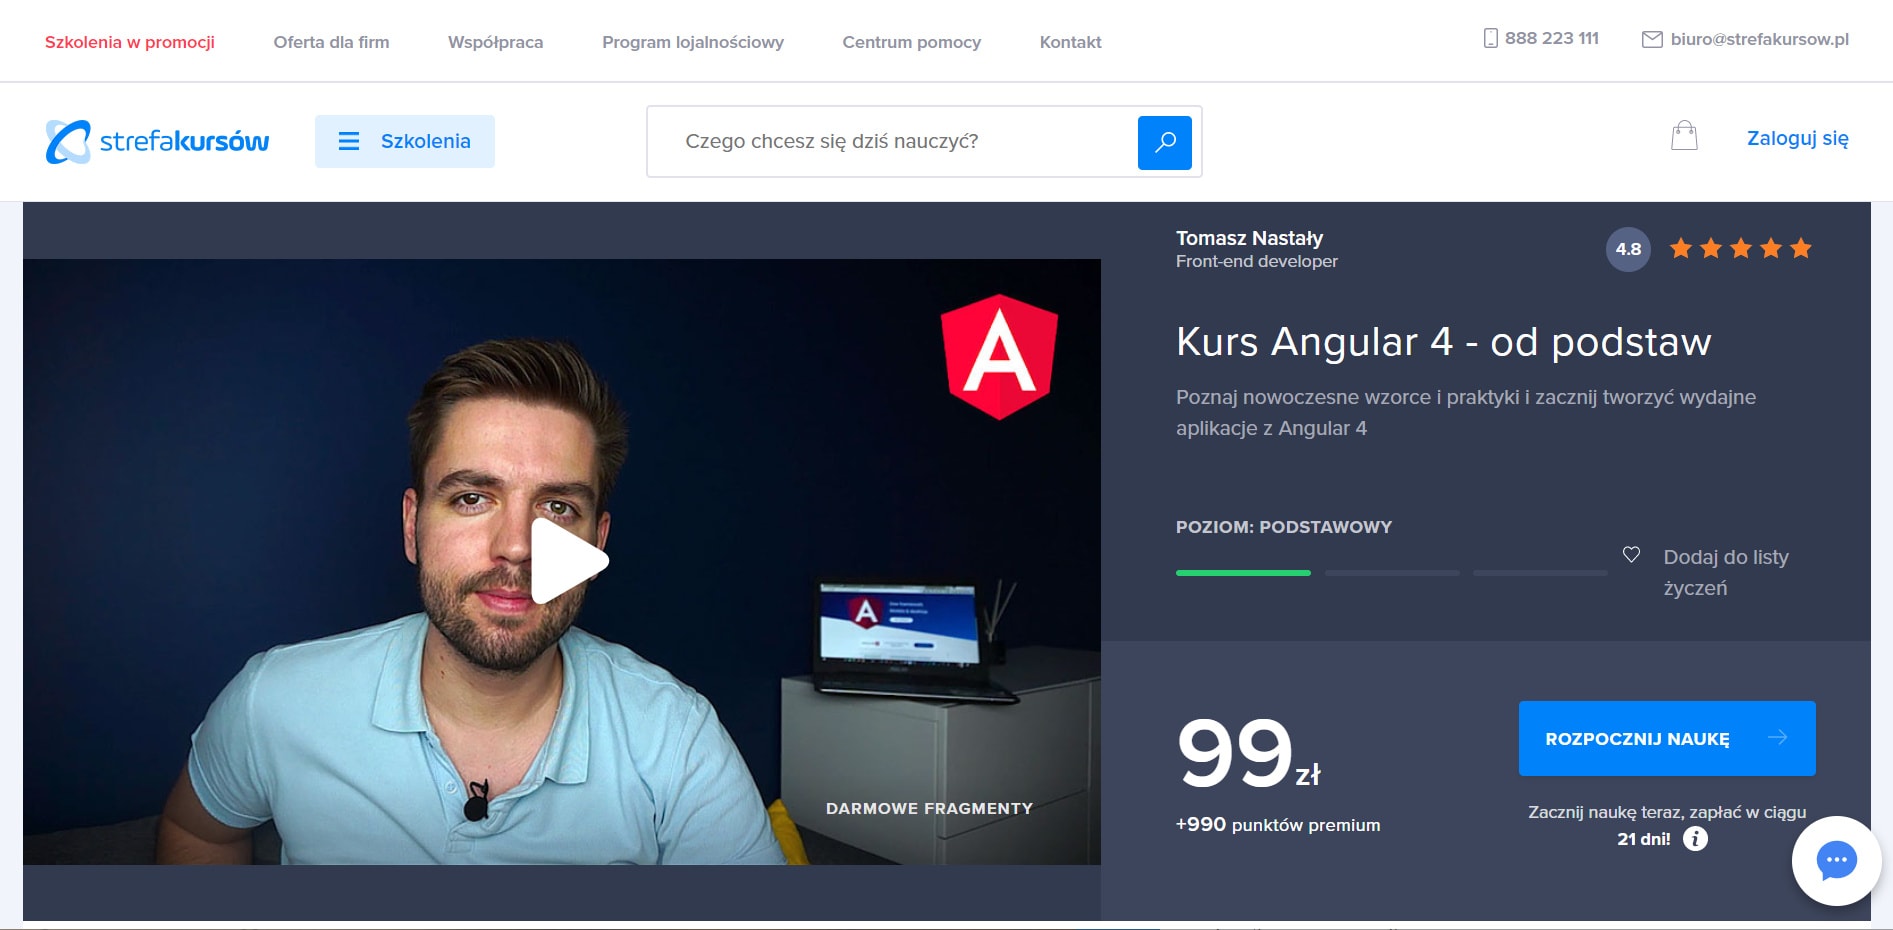The height and width of the screenshot is (930, 1893).
Task: Expand the Szkolenia dropdown label
Action: tap(425, 141)
